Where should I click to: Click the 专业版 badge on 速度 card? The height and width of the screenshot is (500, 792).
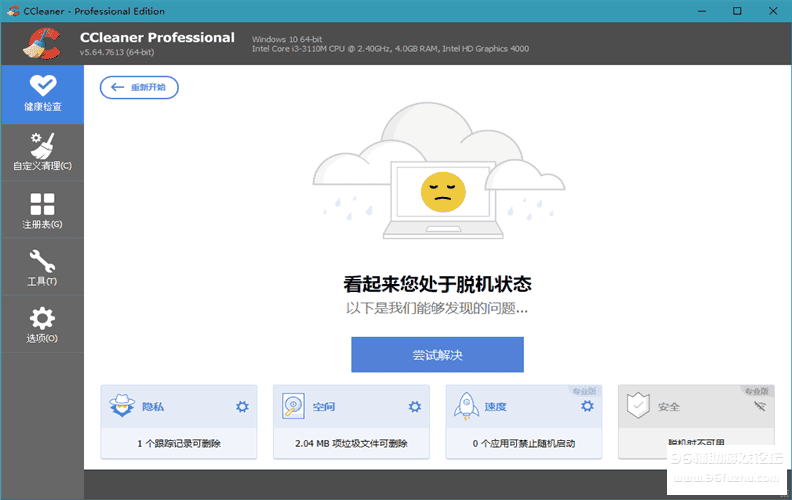[584, 391]
